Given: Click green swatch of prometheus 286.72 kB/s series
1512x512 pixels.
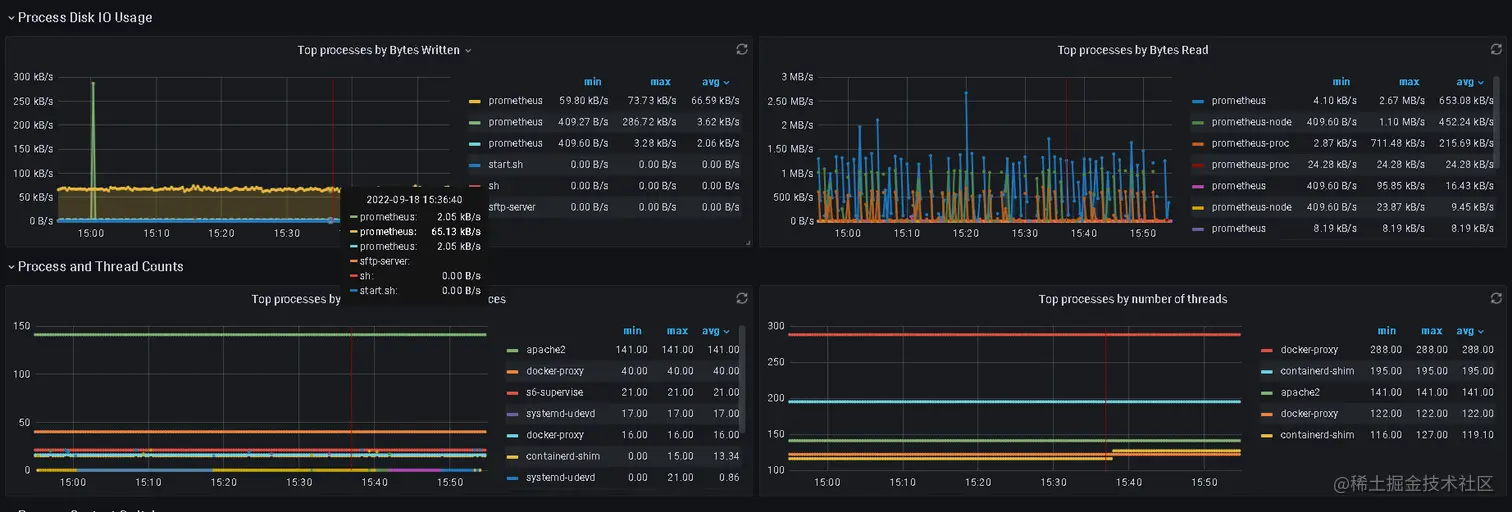Looking at the screenshot, I should (x=475, y=122).
